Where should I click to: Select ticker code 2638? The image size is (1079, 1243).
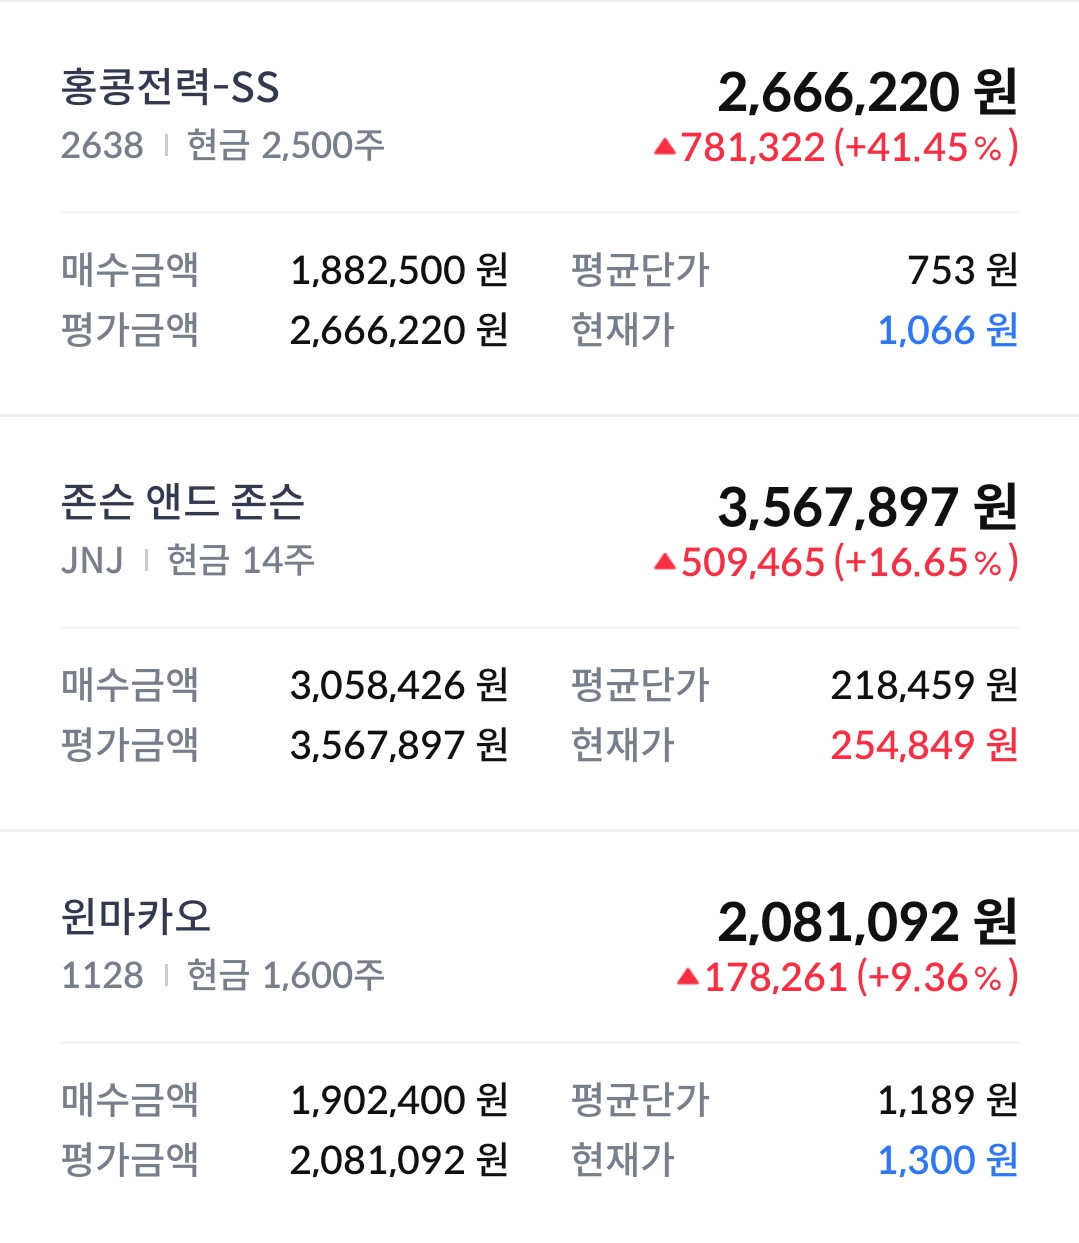click(102, 146)
